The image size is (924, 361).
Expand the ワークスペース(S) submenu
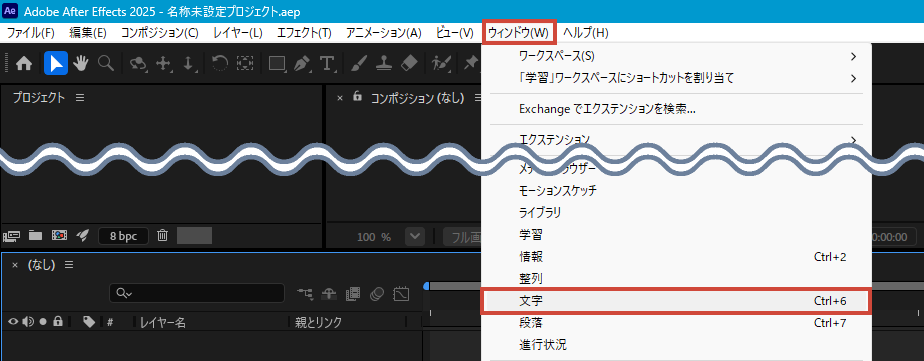pos(676,57)
